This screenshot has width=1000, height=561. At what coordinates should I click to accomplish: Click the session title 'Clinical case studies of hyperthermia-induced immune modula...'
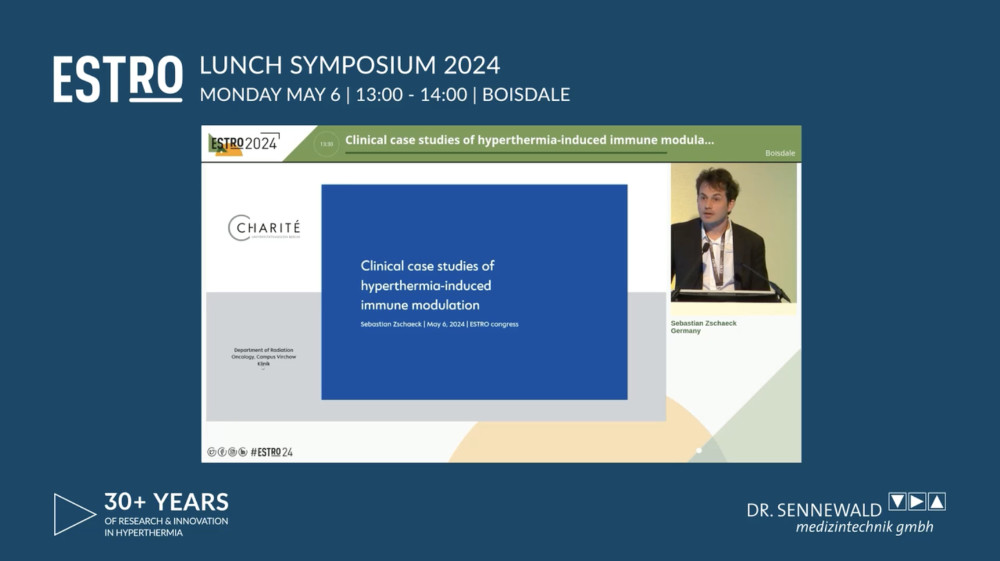tap(529, 140)
